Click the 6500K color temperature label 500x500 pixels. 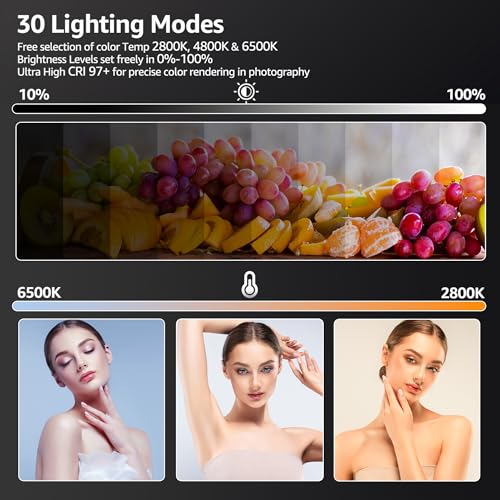(x=39, y=293)
